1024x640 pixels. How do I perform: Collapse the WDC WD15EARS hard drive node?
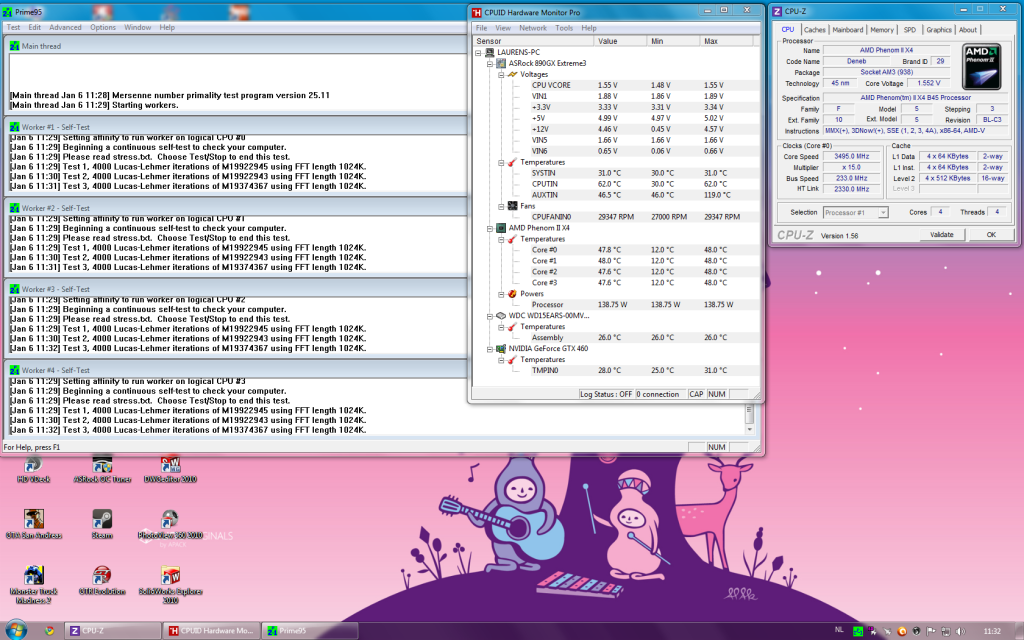coord(490,315)
